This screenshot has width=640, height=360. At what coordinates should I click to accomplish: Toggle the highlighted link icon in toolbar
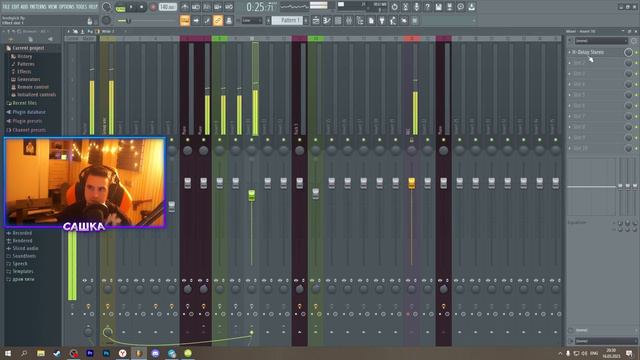218,20
